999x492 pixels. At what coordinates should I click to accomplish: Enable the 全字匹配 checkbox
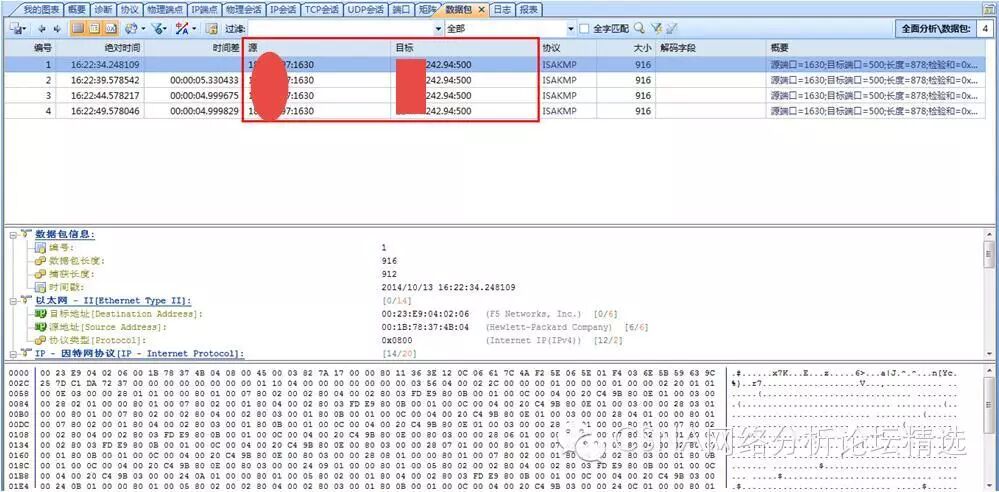coord(584,29)
